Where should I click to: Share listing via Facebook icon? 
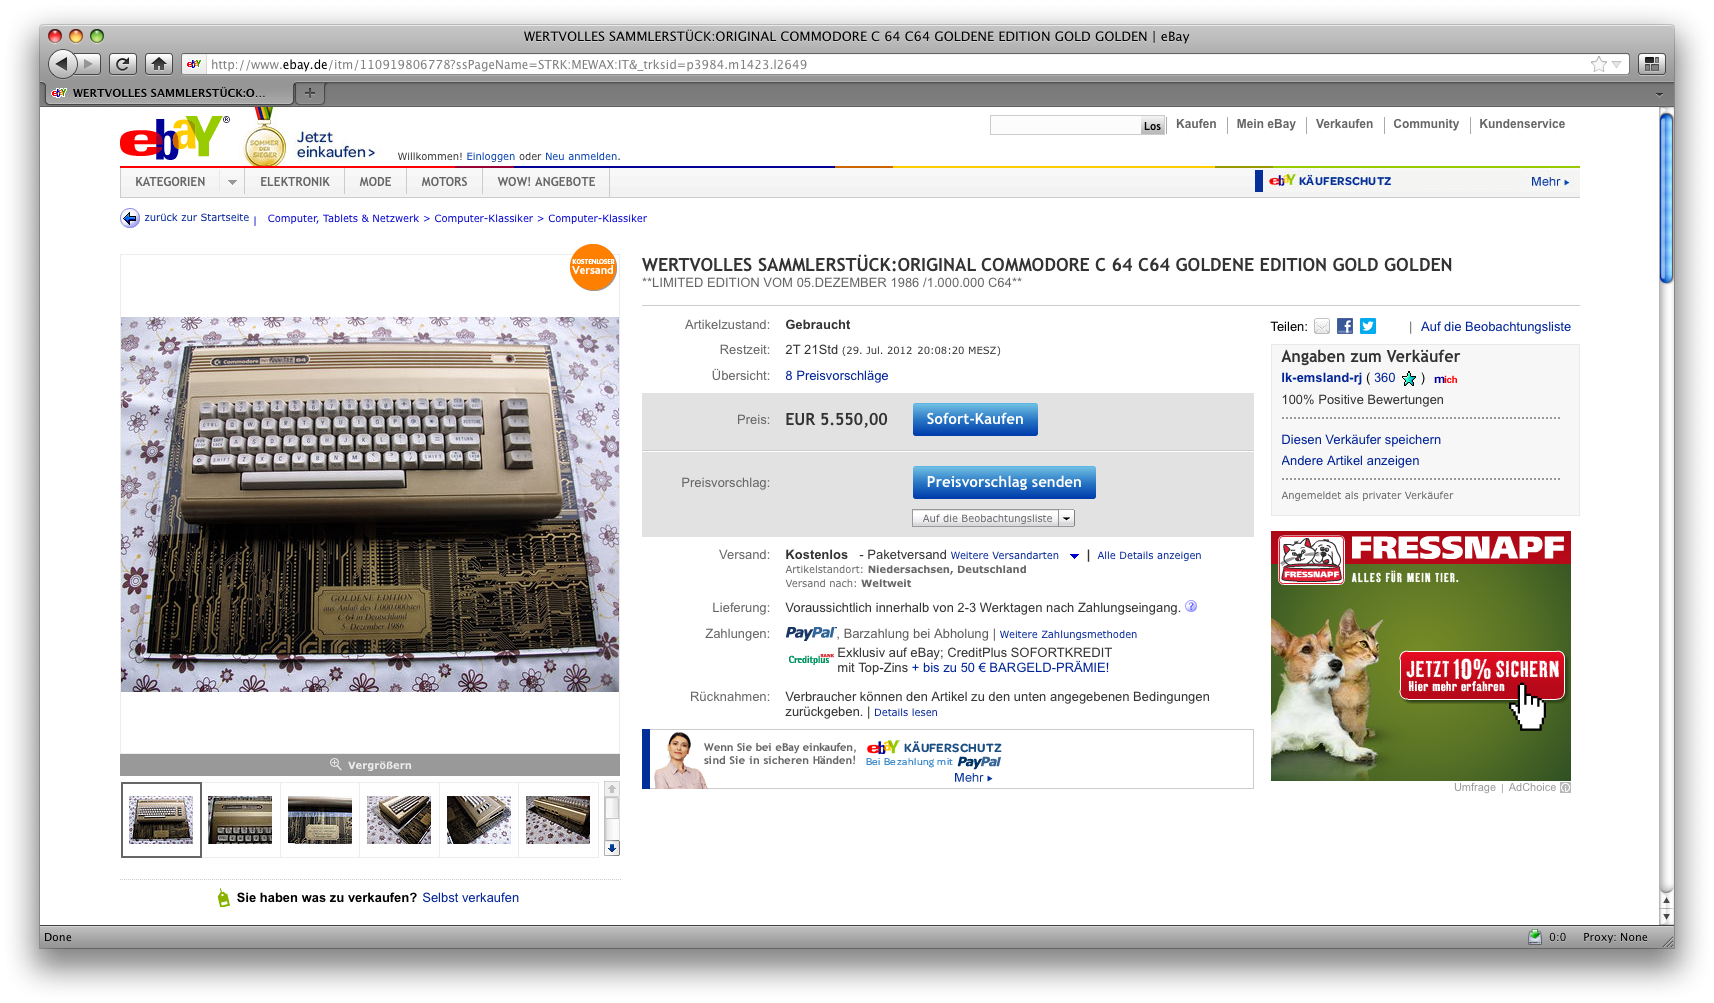[x=1345, y=326]
